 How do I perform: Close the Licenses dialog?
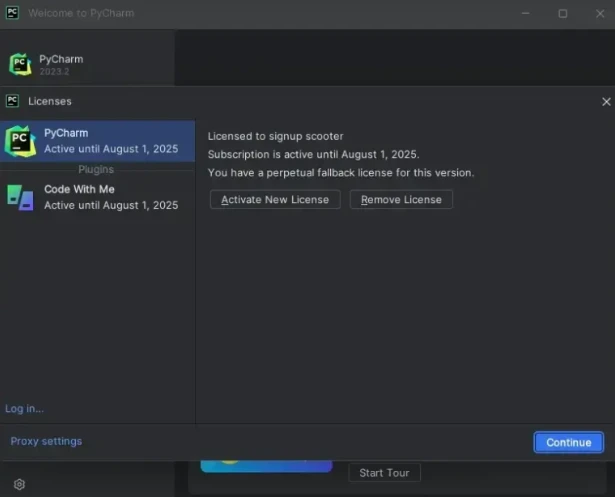(x=606, y=102)
